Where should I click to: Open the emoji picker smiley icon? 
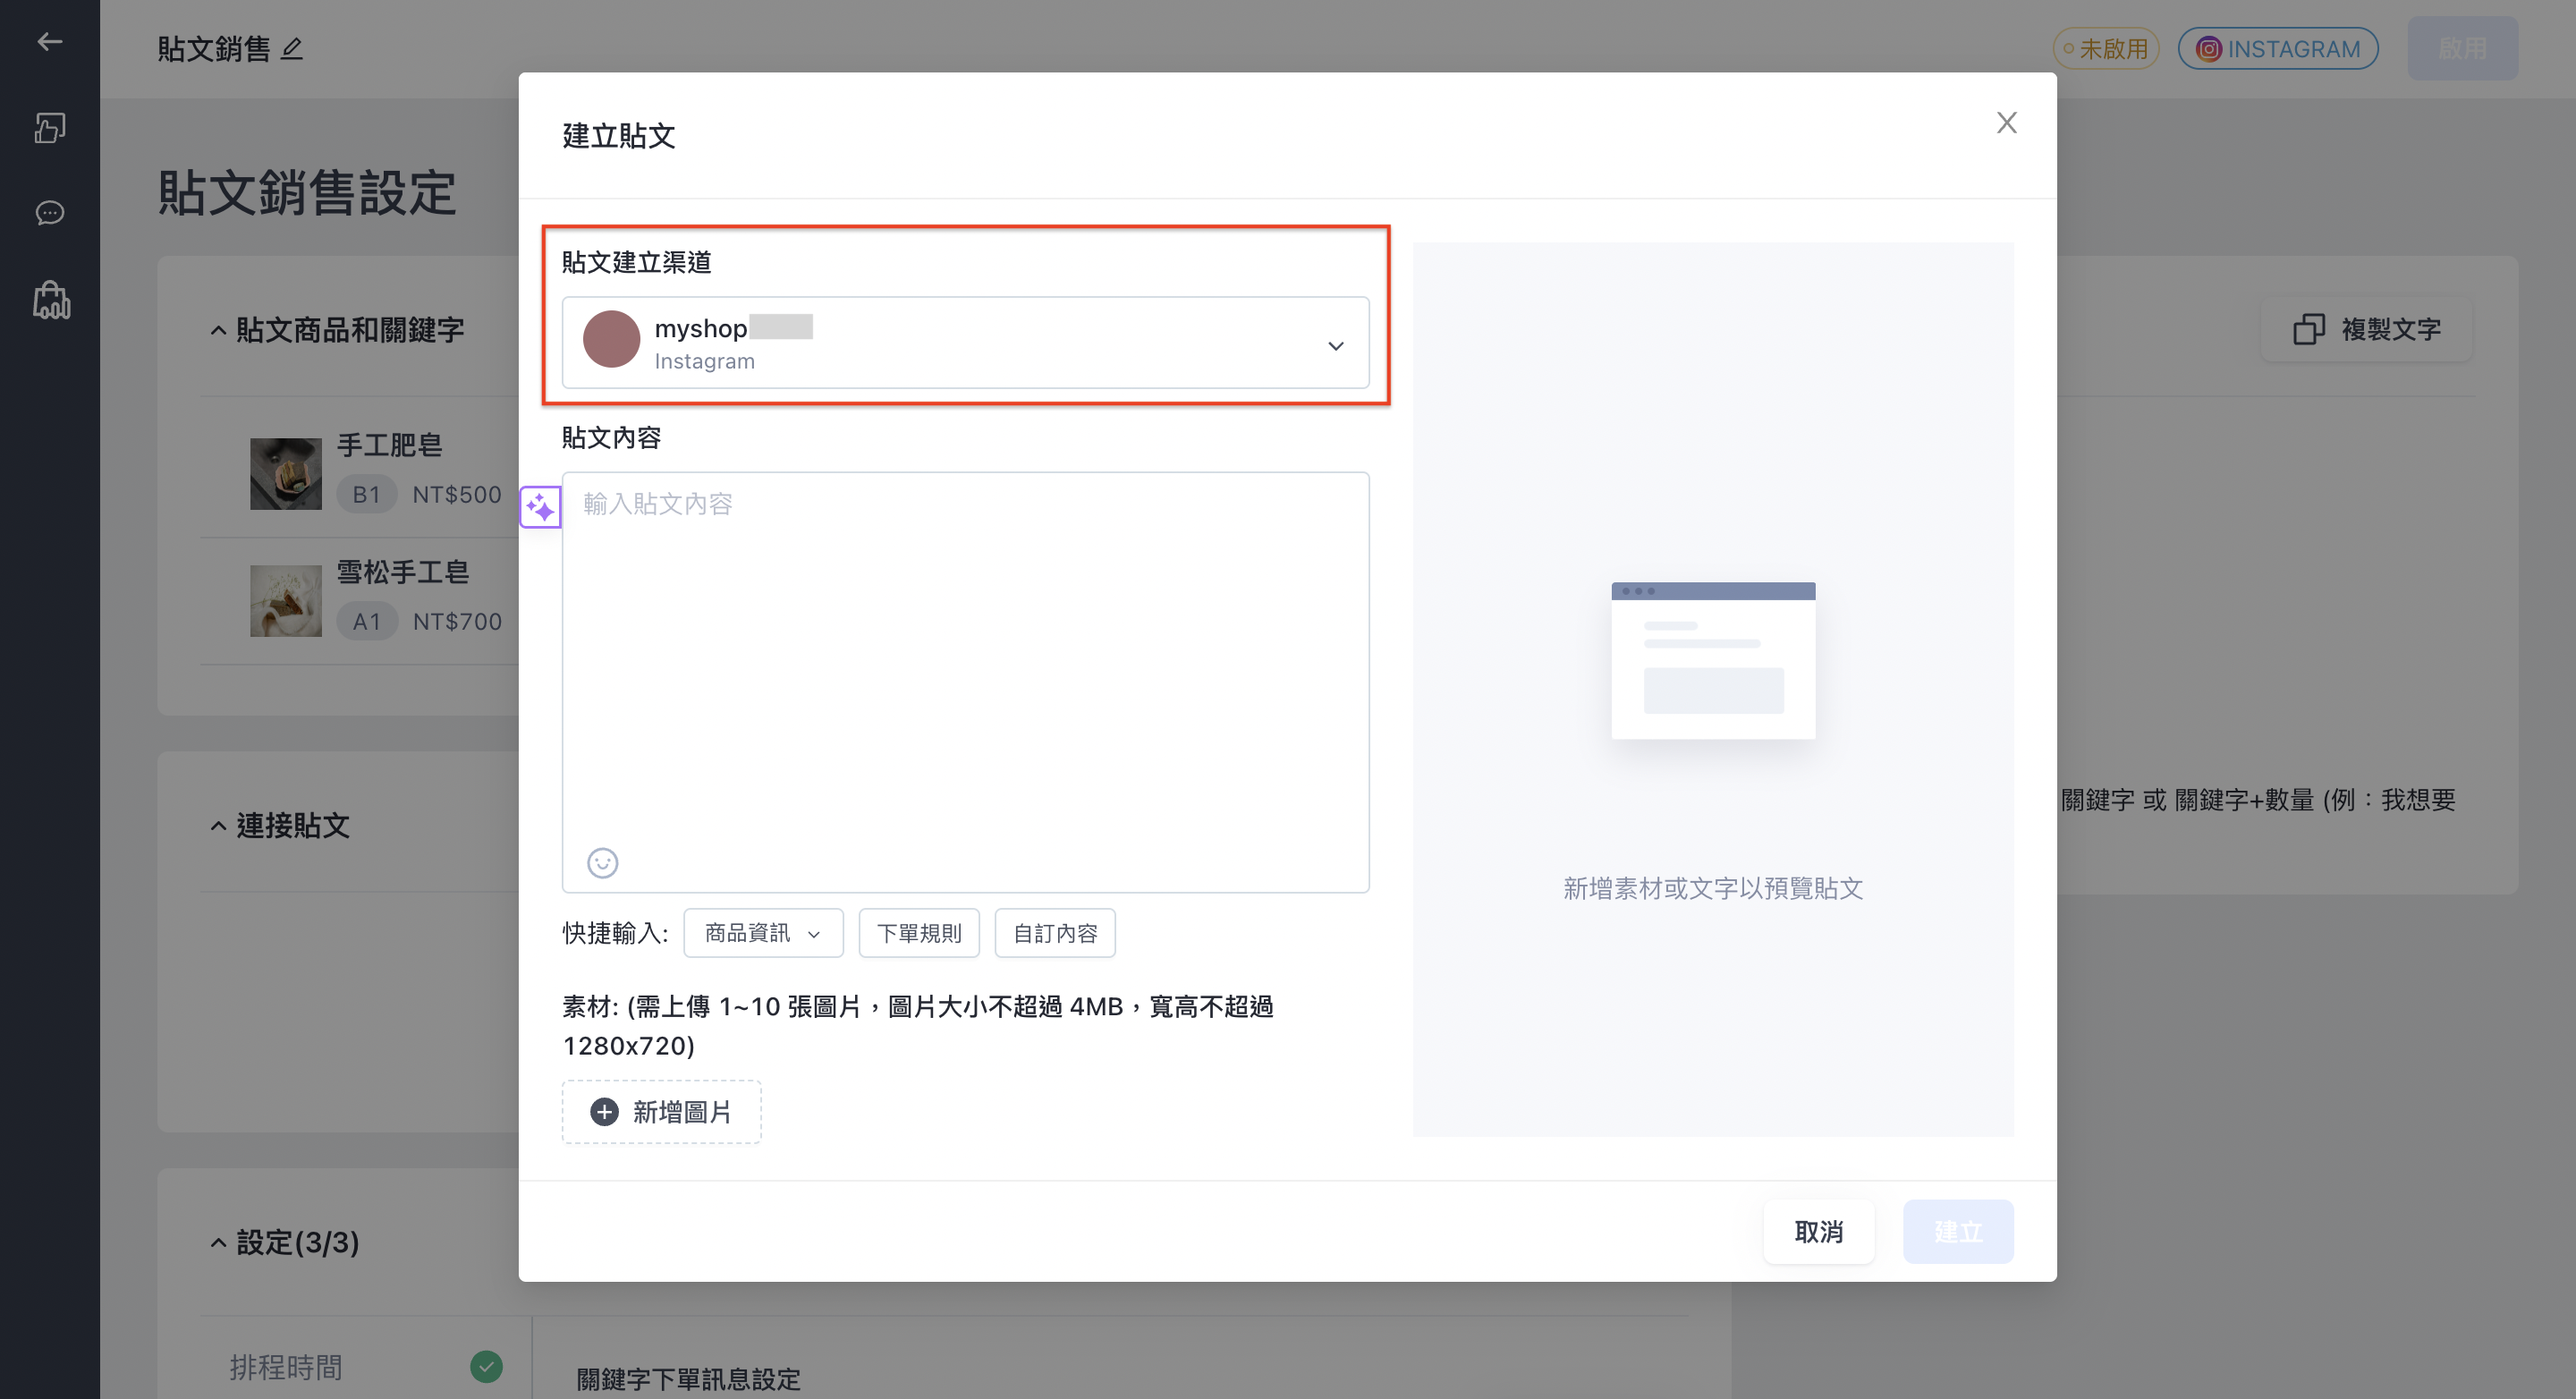602,862
